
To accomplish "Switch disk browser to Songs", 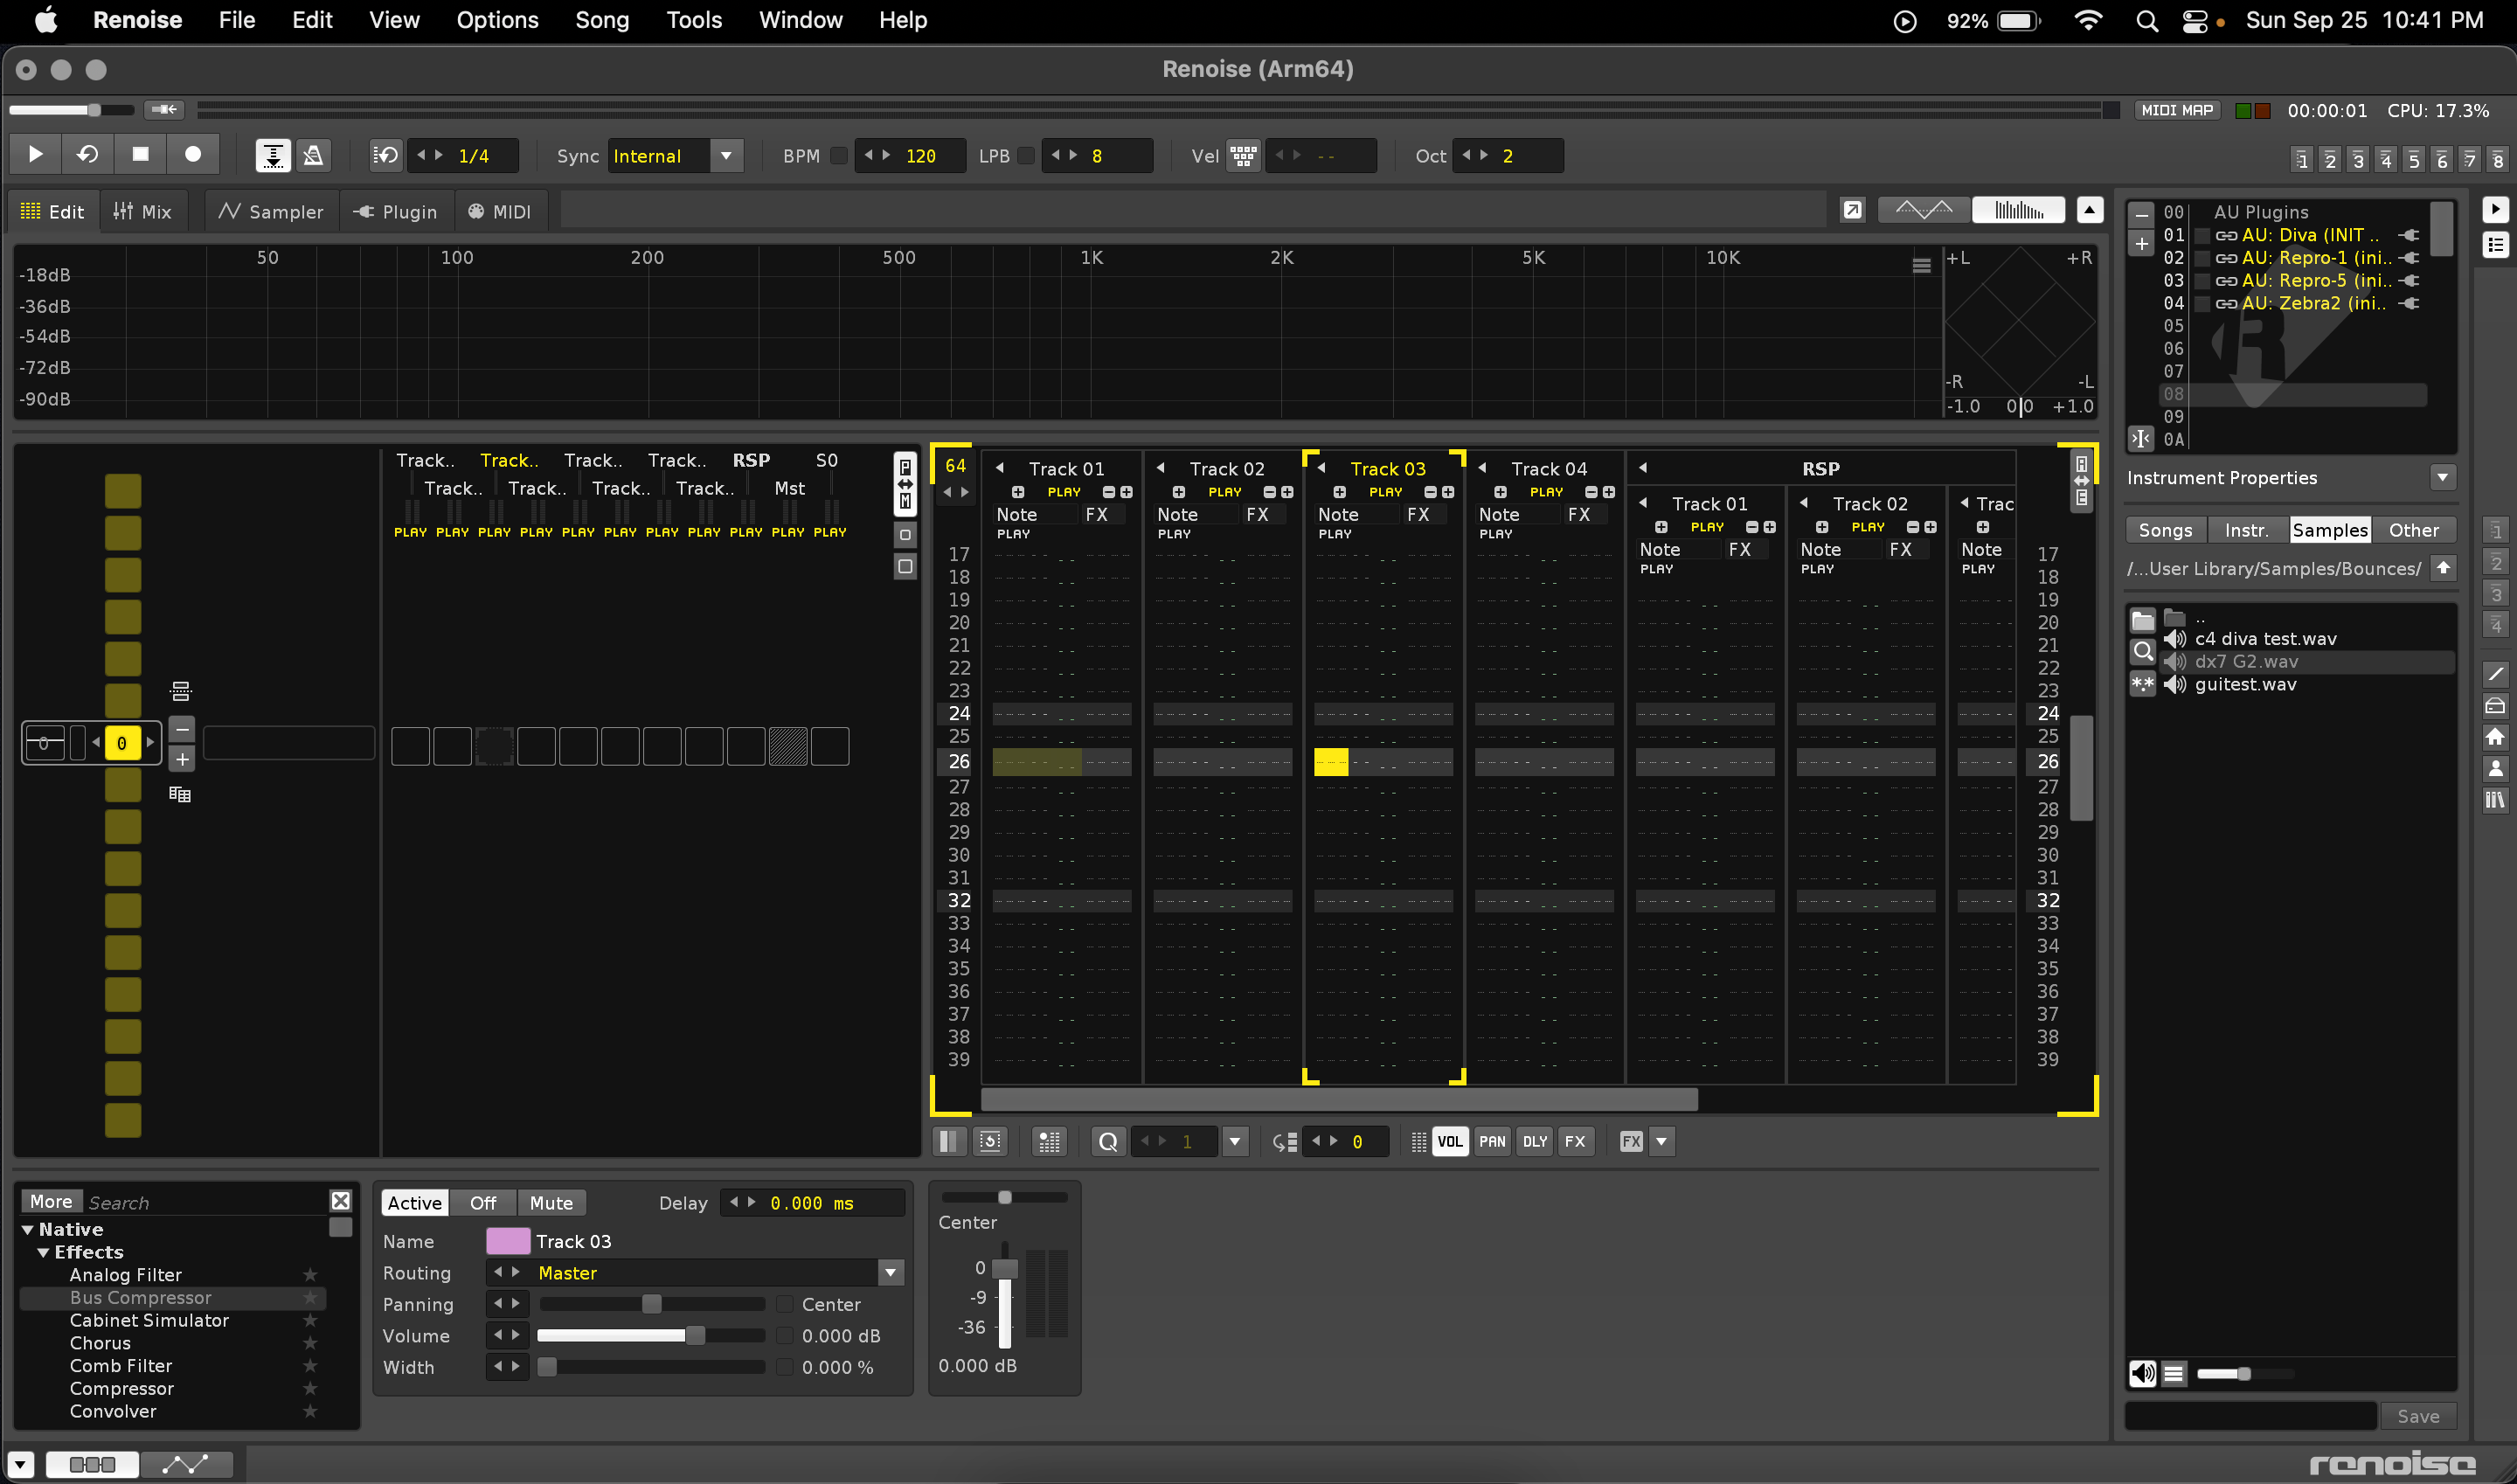I will click(2165, 530).
